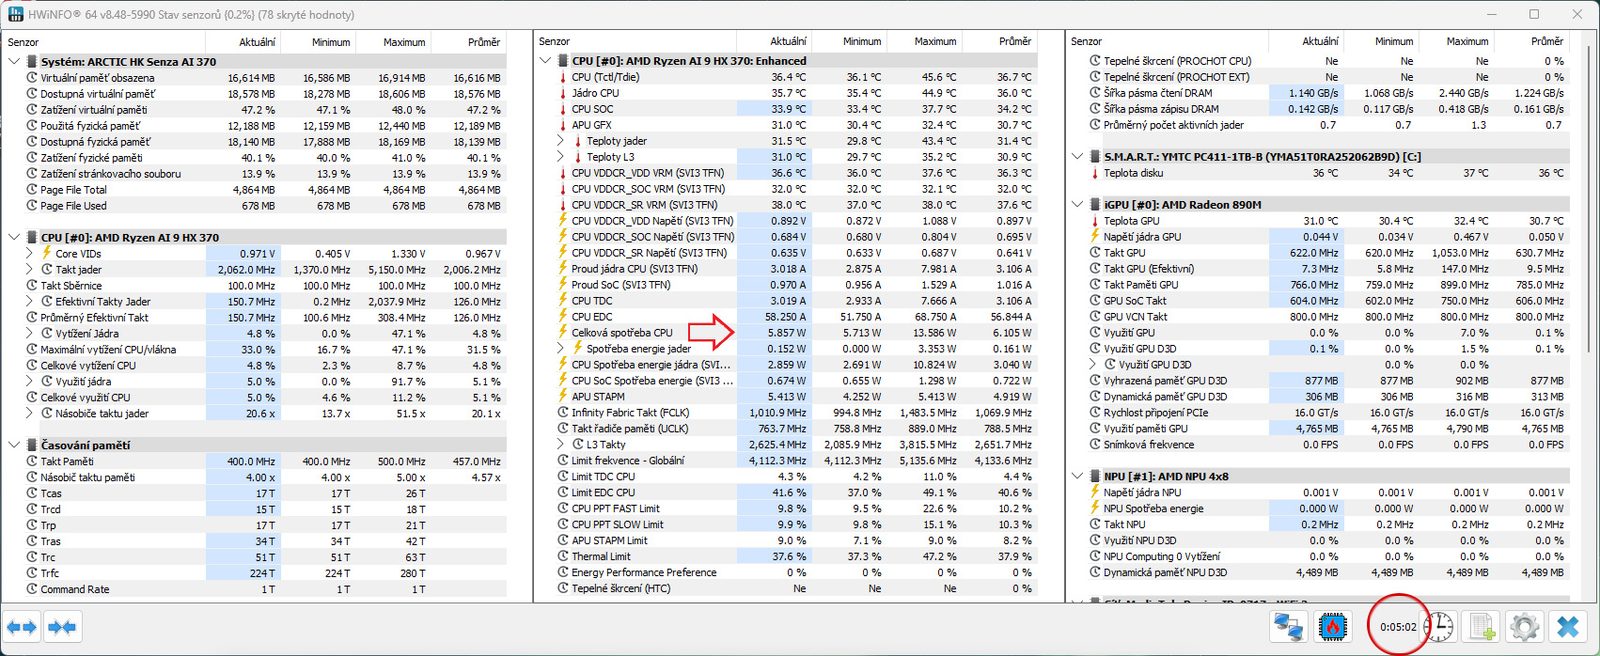Click the chip with flame toolbar icon
The width and height of the screenshot is (1600, 656).
coord(1333,627)
